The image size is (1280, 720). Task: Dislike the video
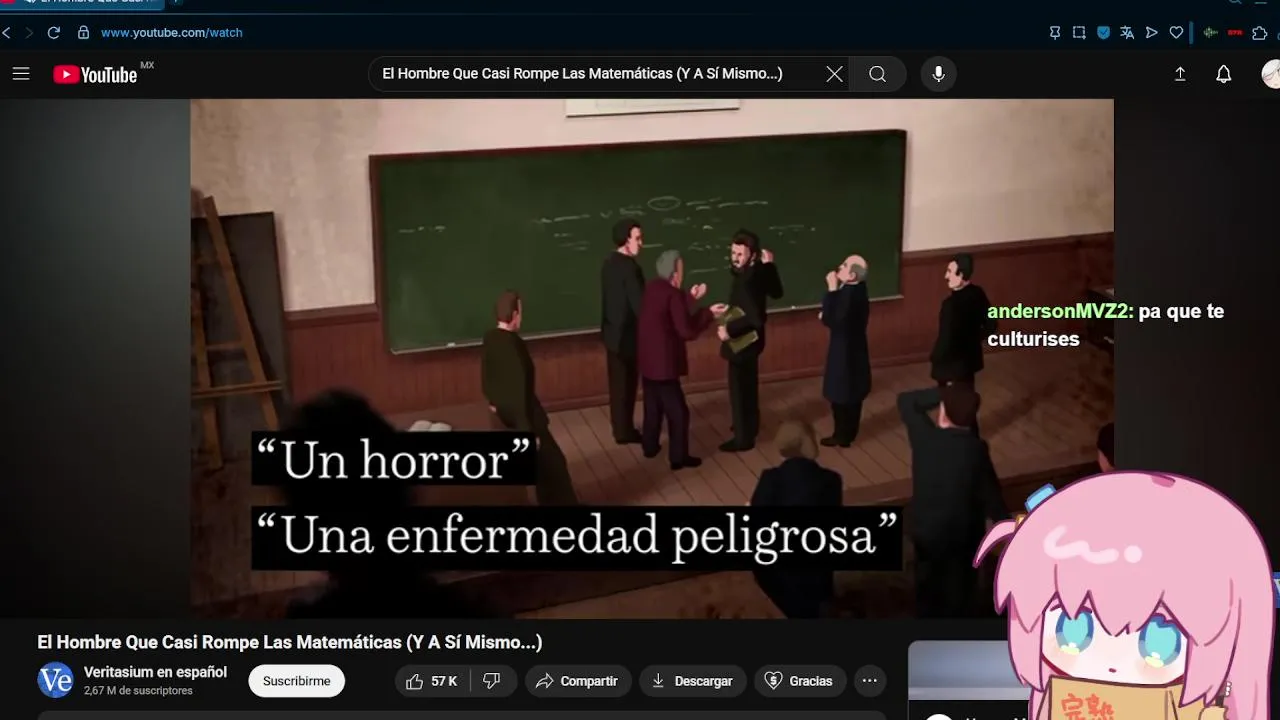(x=492, y=681)
